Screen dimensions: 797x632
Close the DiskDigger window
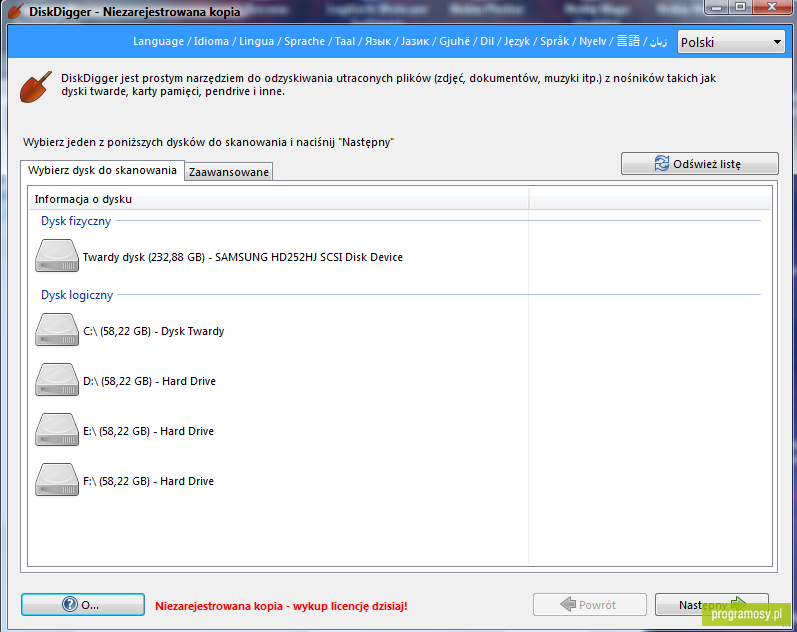773,7
